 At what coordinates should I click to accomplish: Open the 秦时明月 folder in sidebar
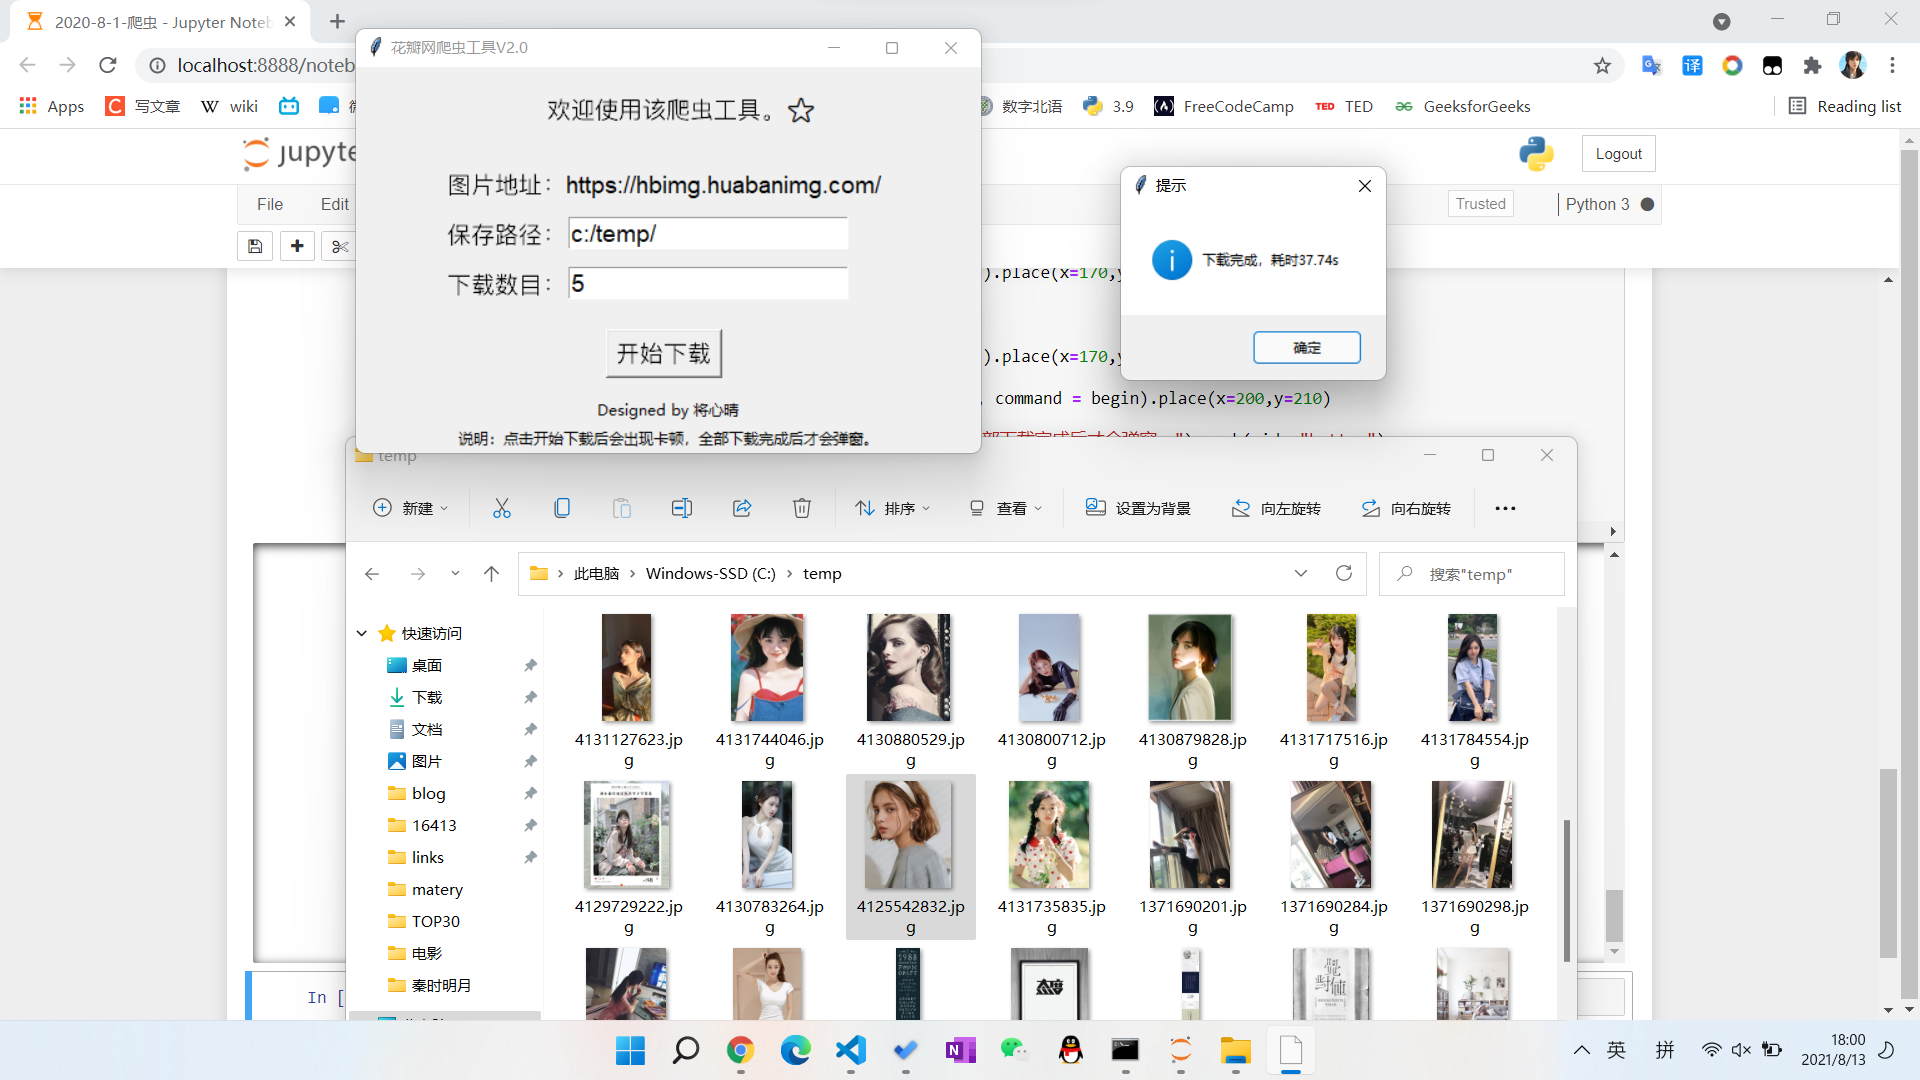[x=441, y=985]
